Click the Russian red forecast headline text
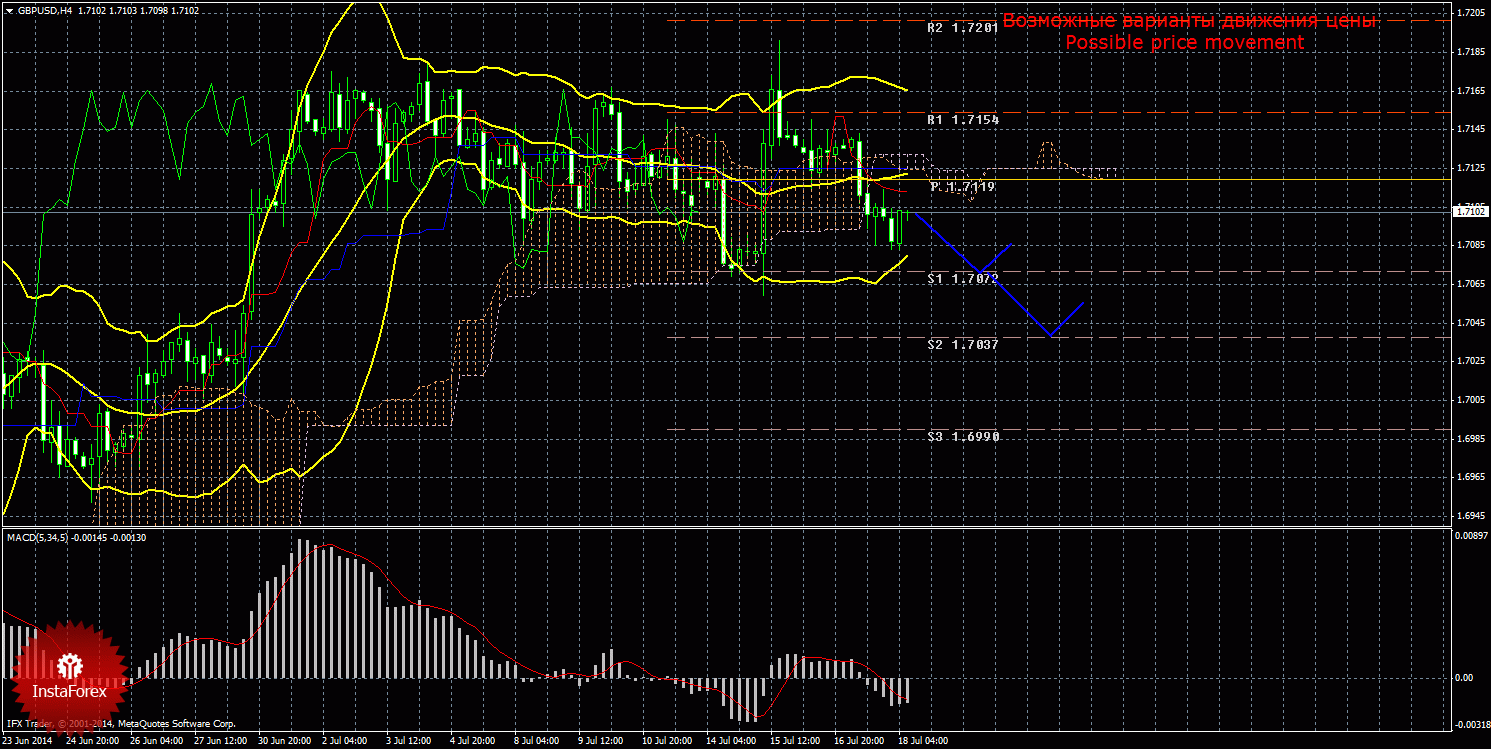This screenshot has width=1491, height=749. tap(1190, 21)
